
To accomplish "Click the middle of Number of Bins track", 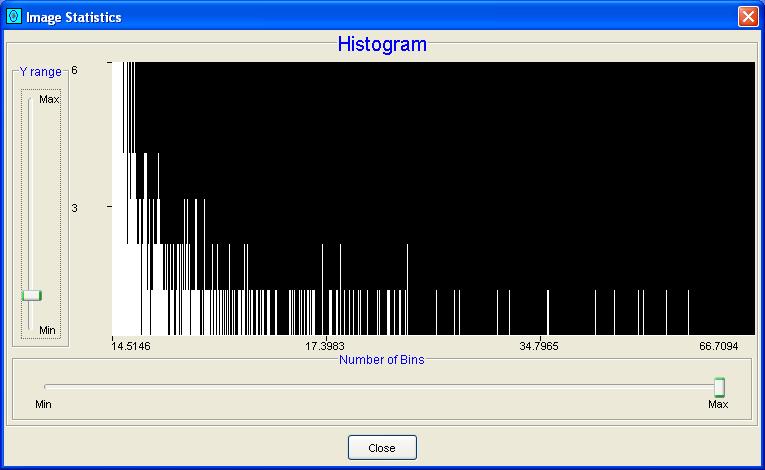I will [x=381, y=386].
